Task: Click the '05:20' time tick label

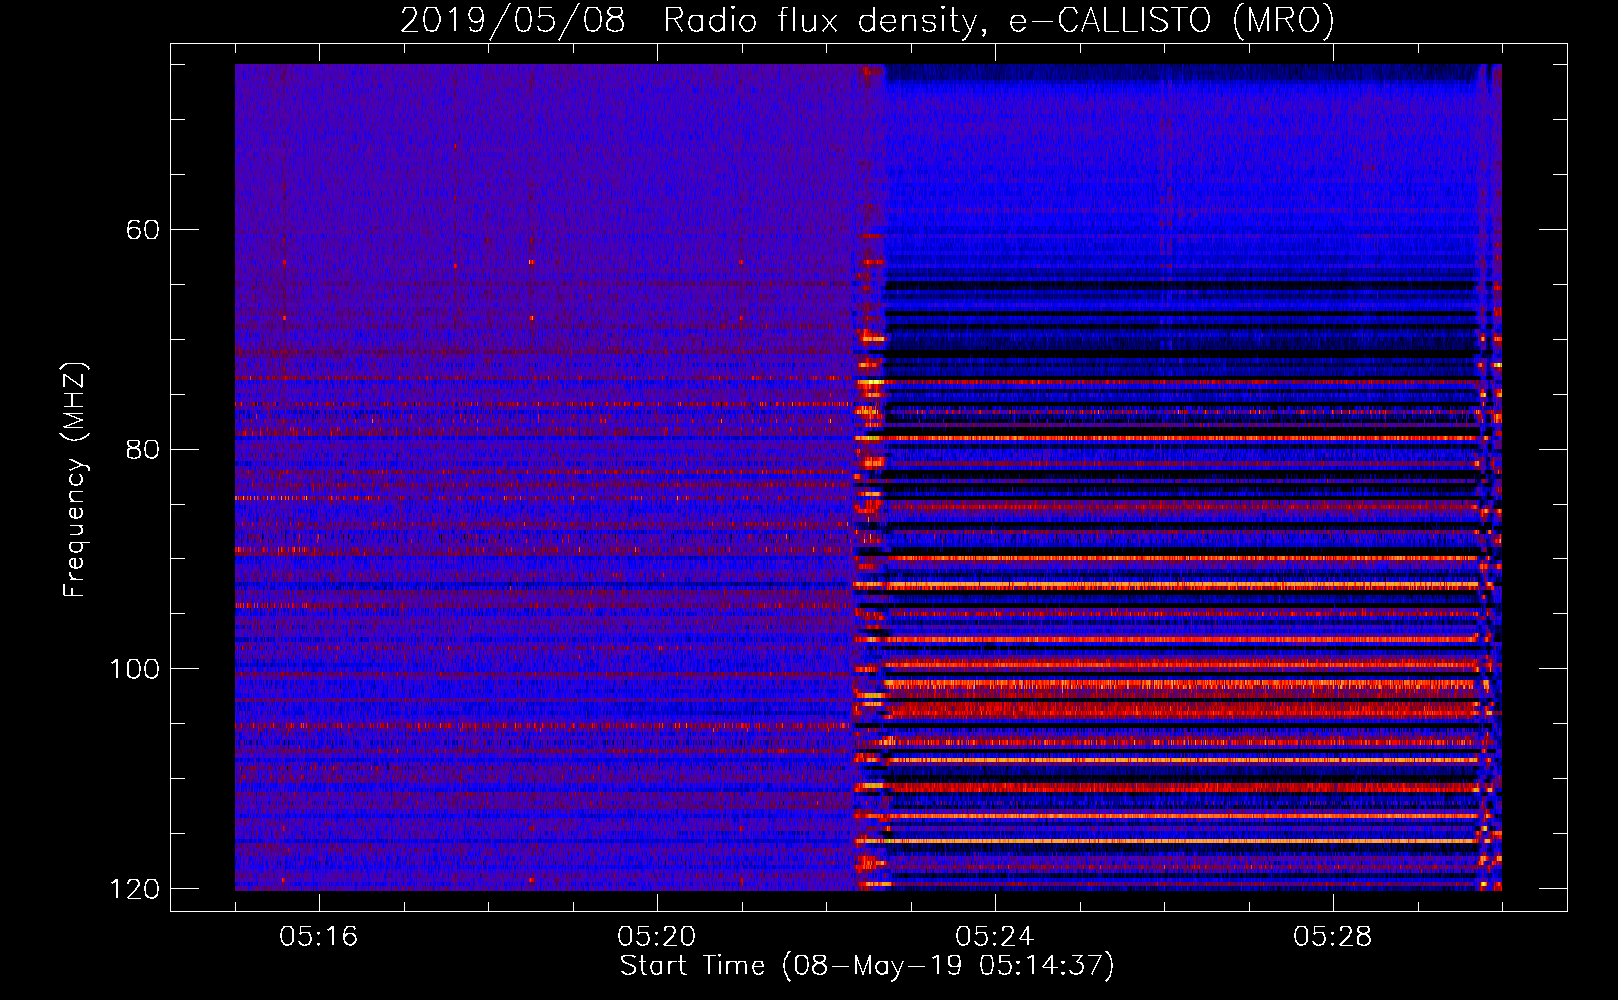Action: 657,937
